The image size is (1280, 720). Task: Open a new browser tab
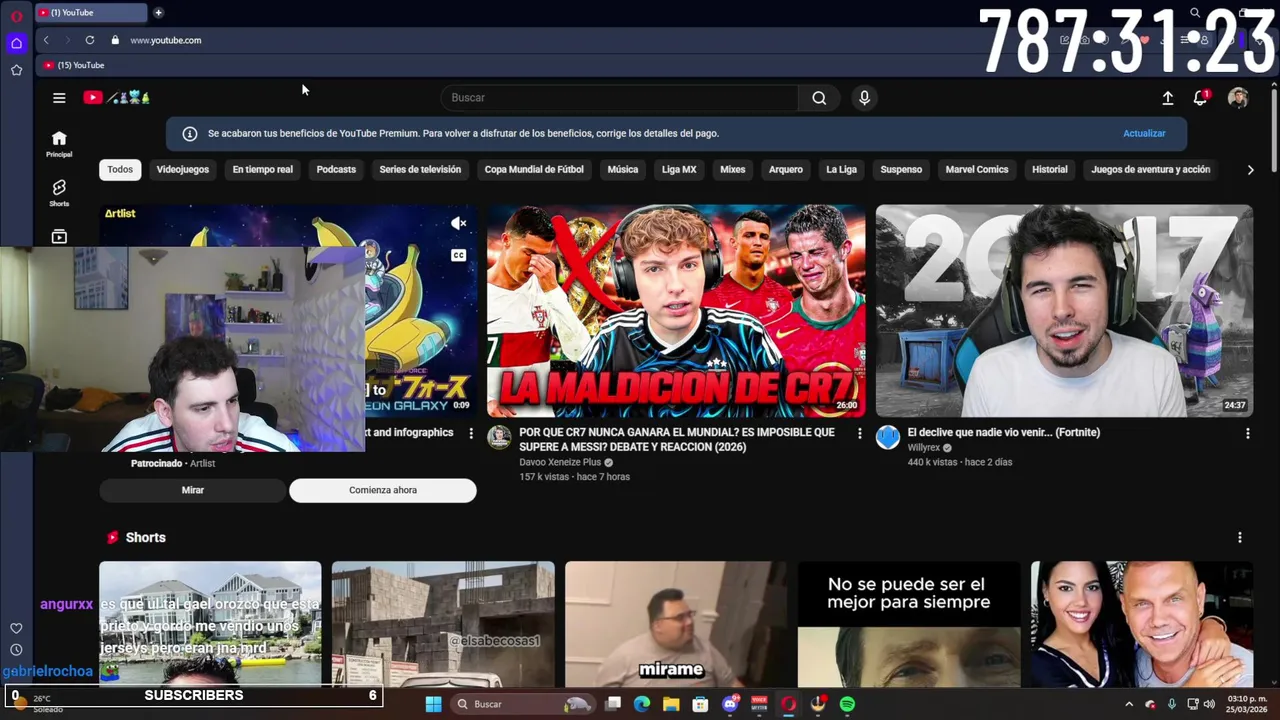pyautogui.click(x=158, y=12)
